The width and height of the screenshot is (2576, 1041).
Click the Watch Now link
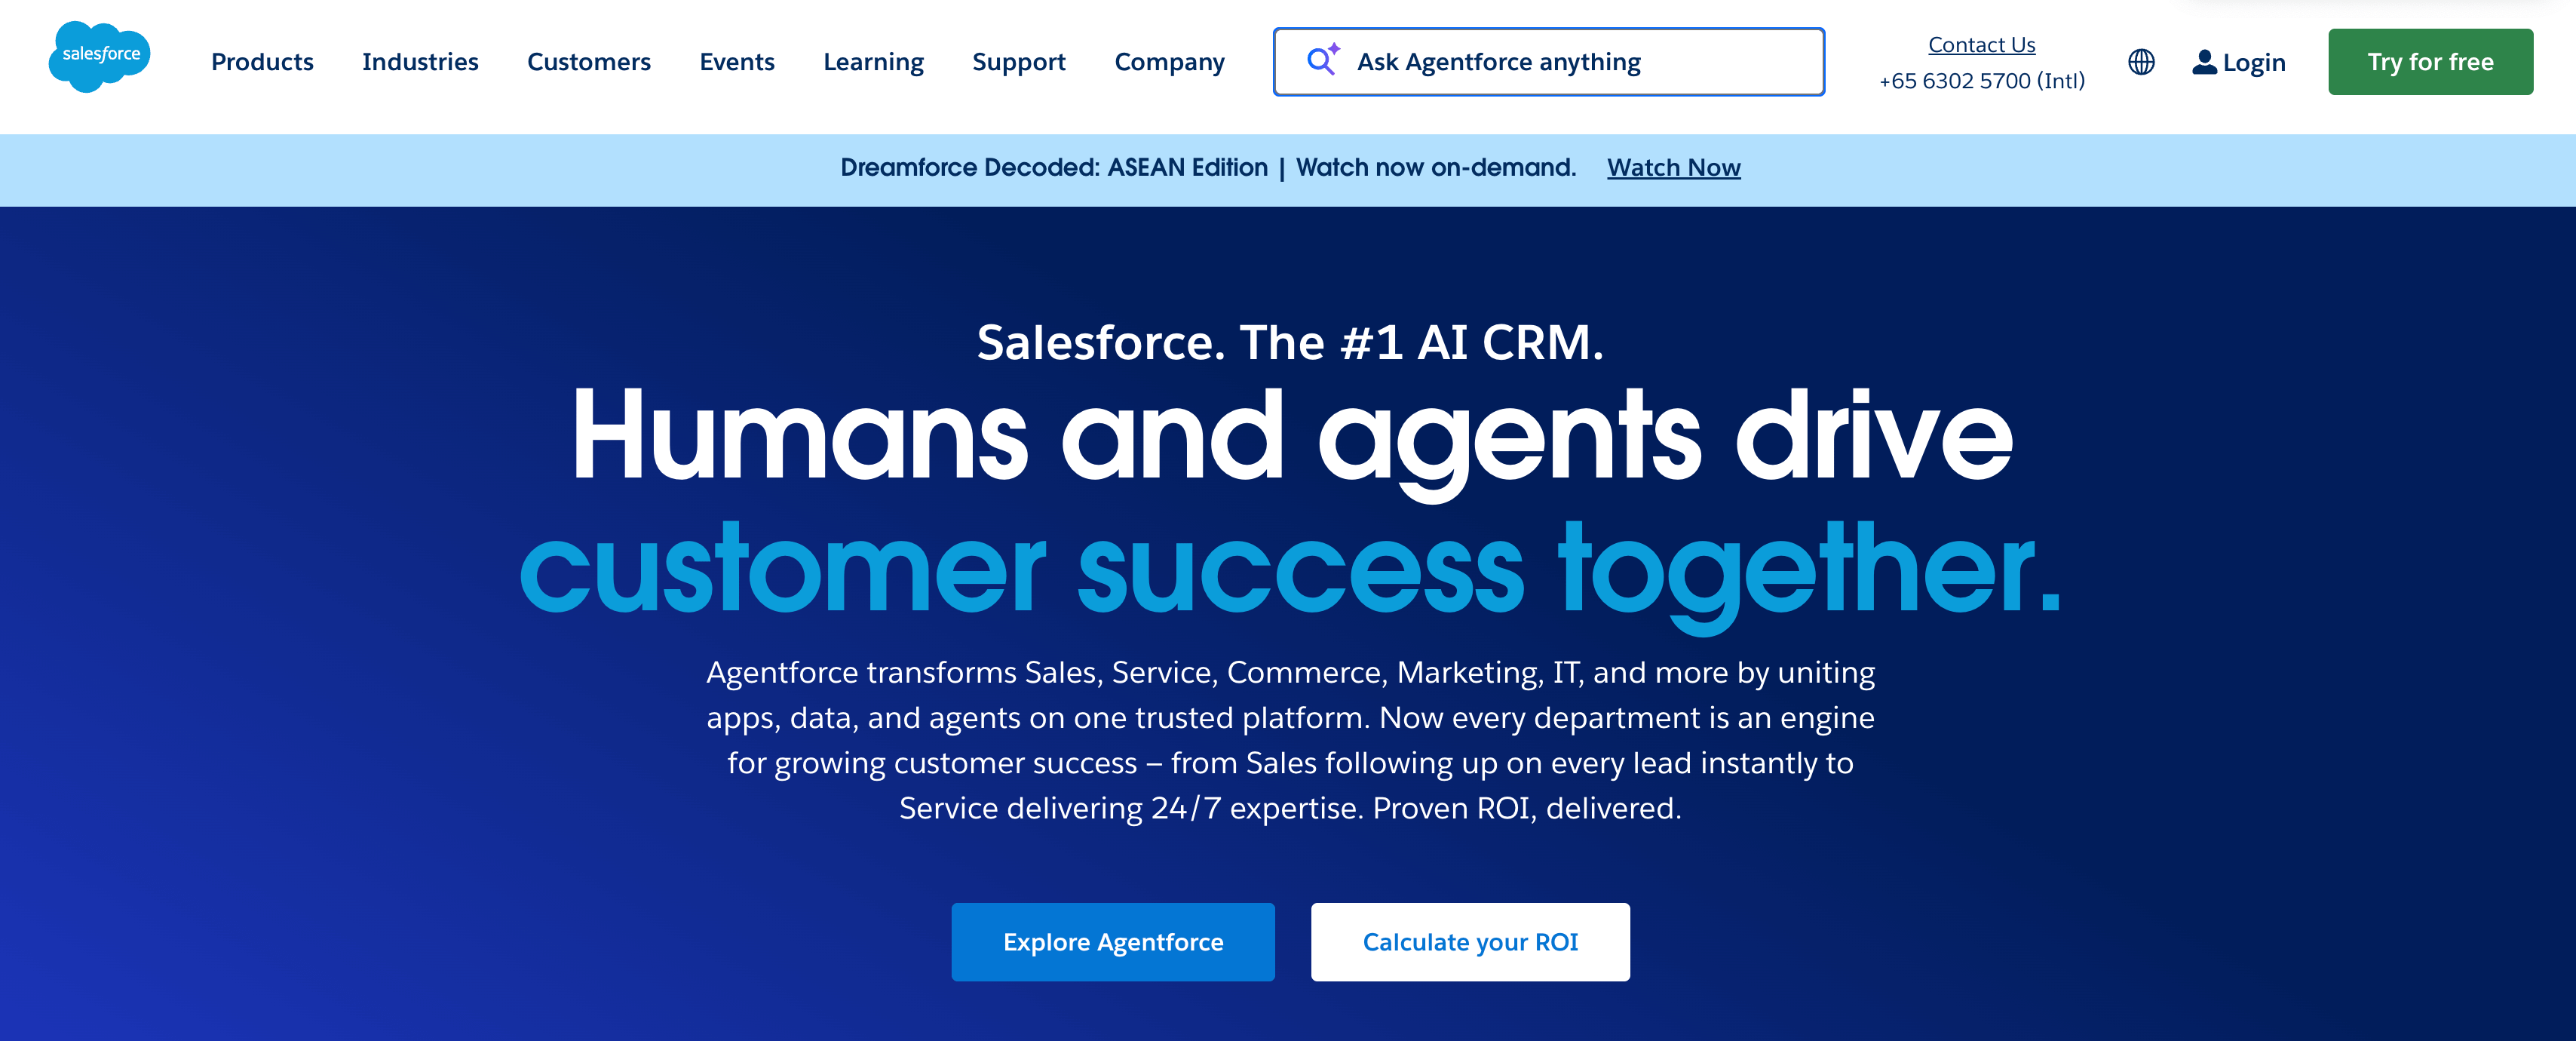click(1673, 167)
